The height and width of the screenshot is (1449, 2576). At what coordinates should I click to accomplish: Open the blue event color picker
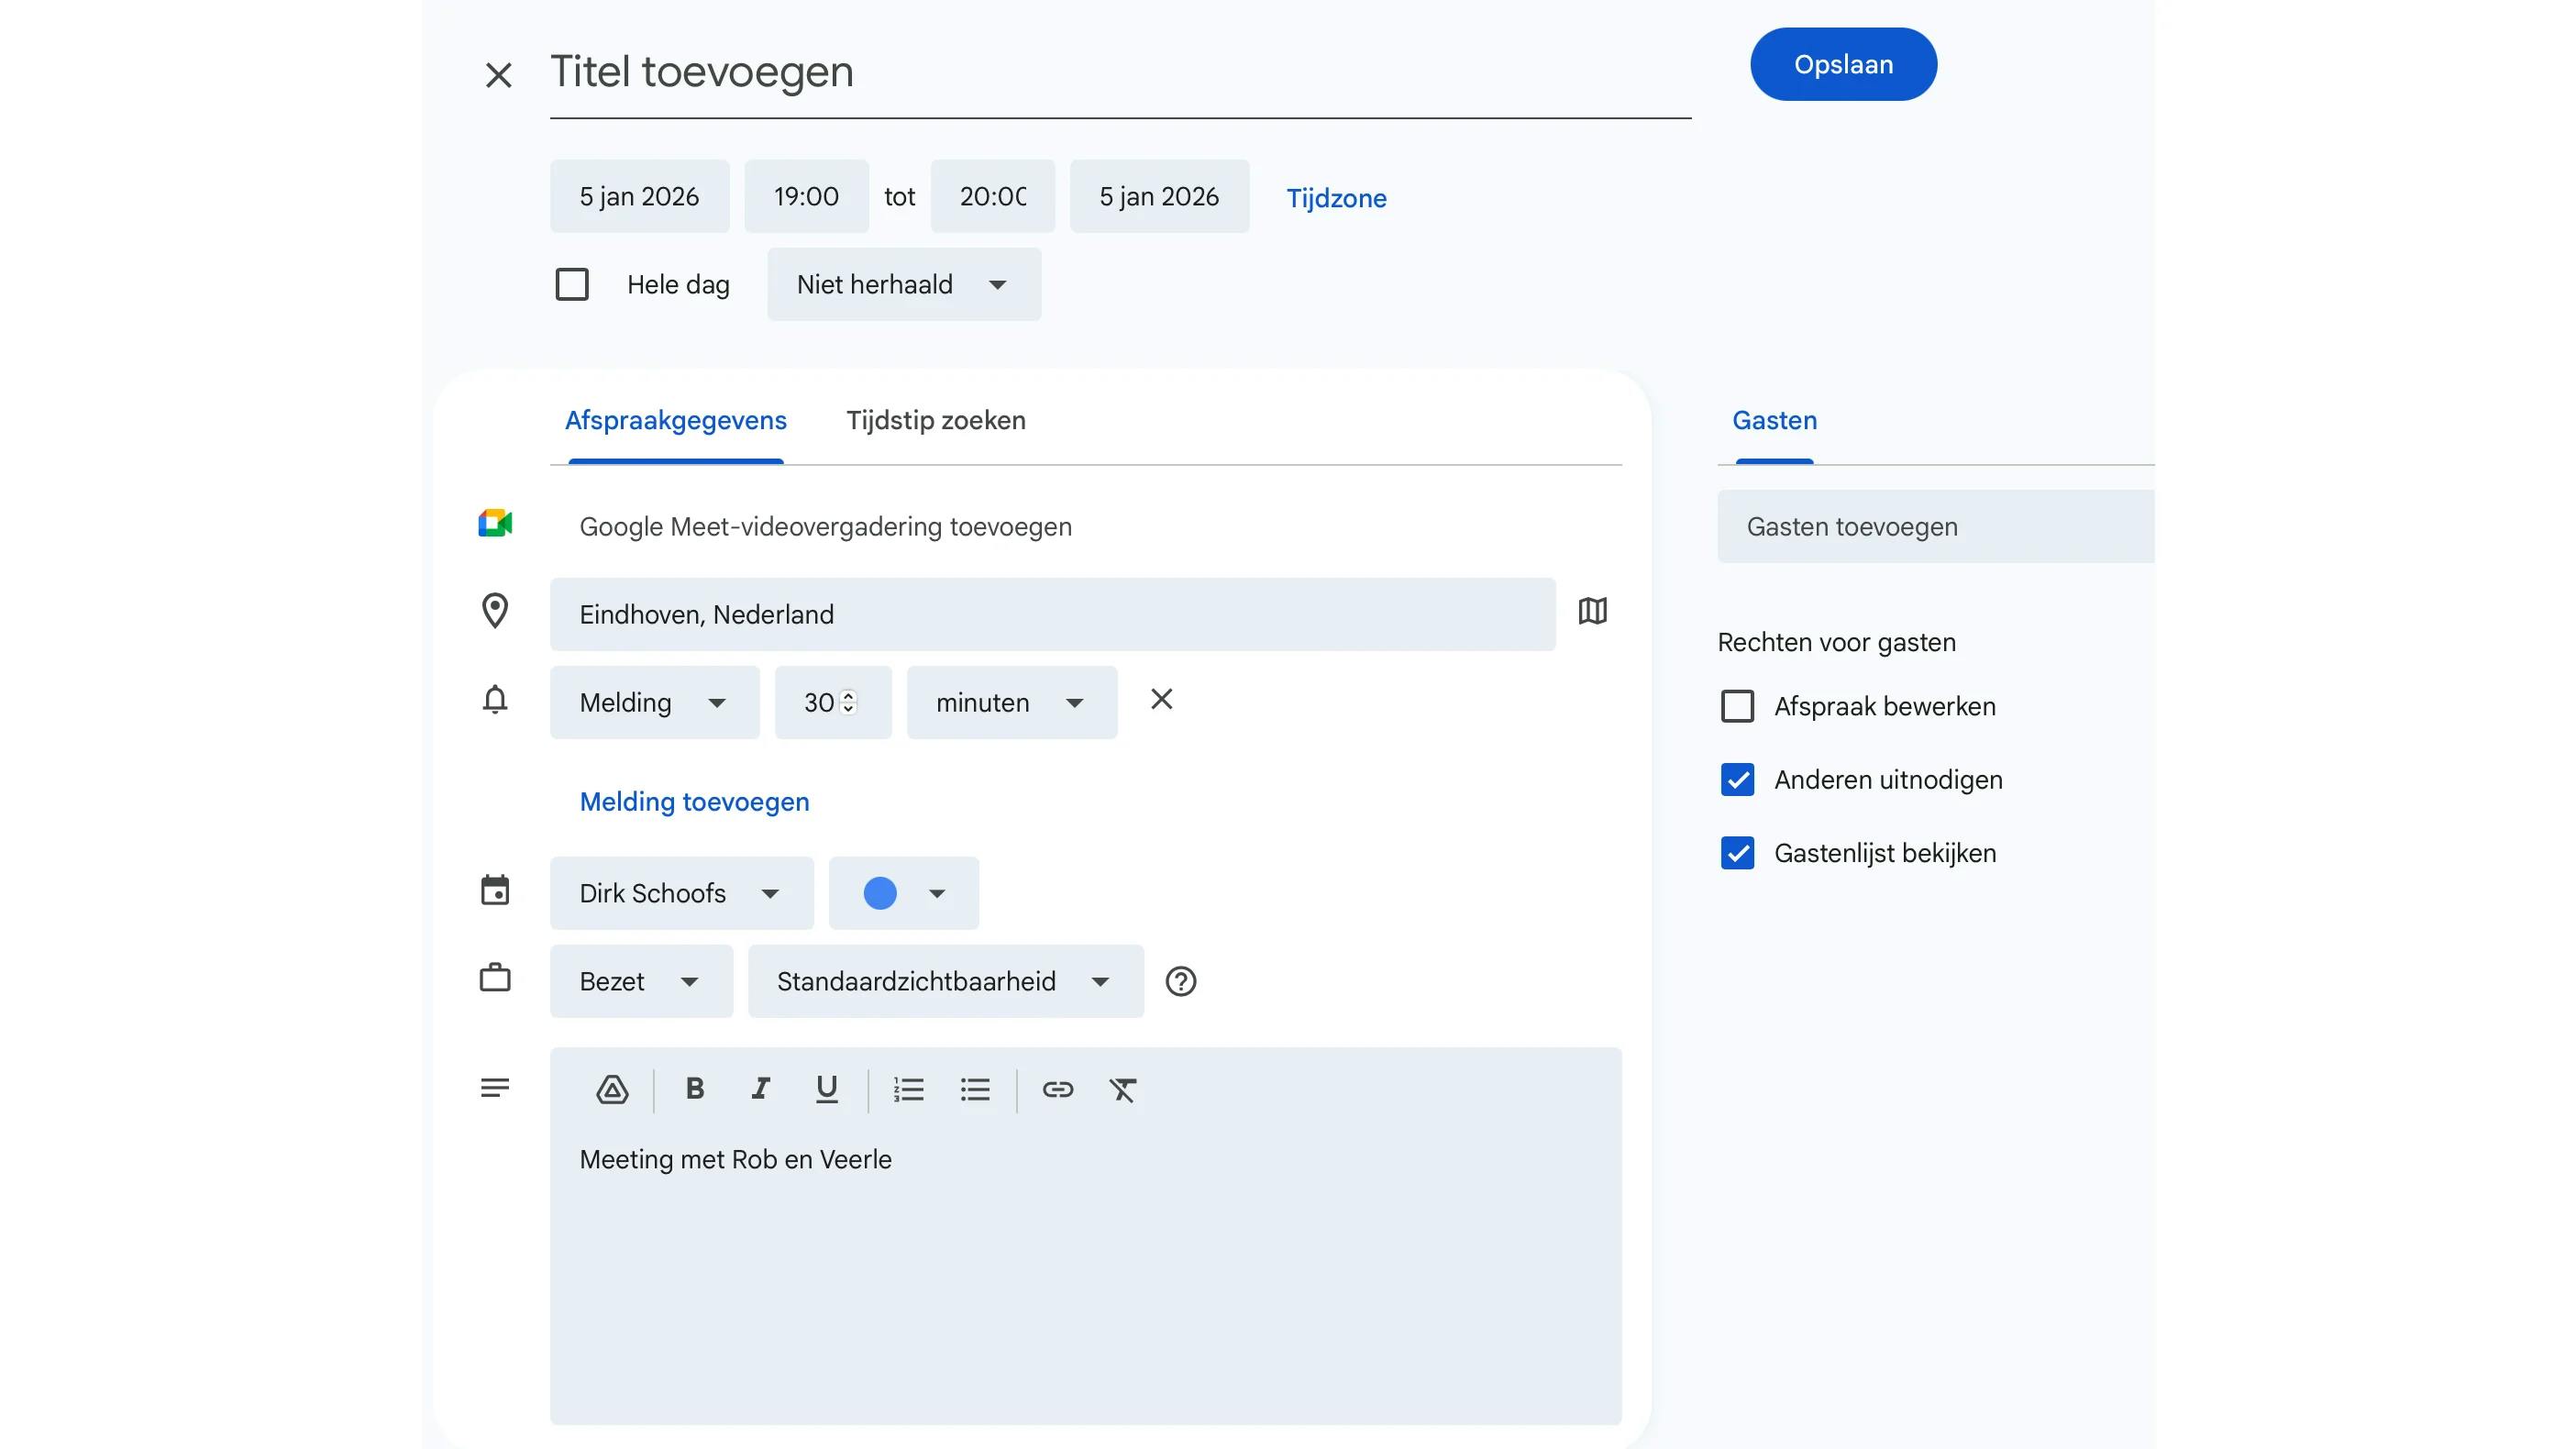click(903, 893)
